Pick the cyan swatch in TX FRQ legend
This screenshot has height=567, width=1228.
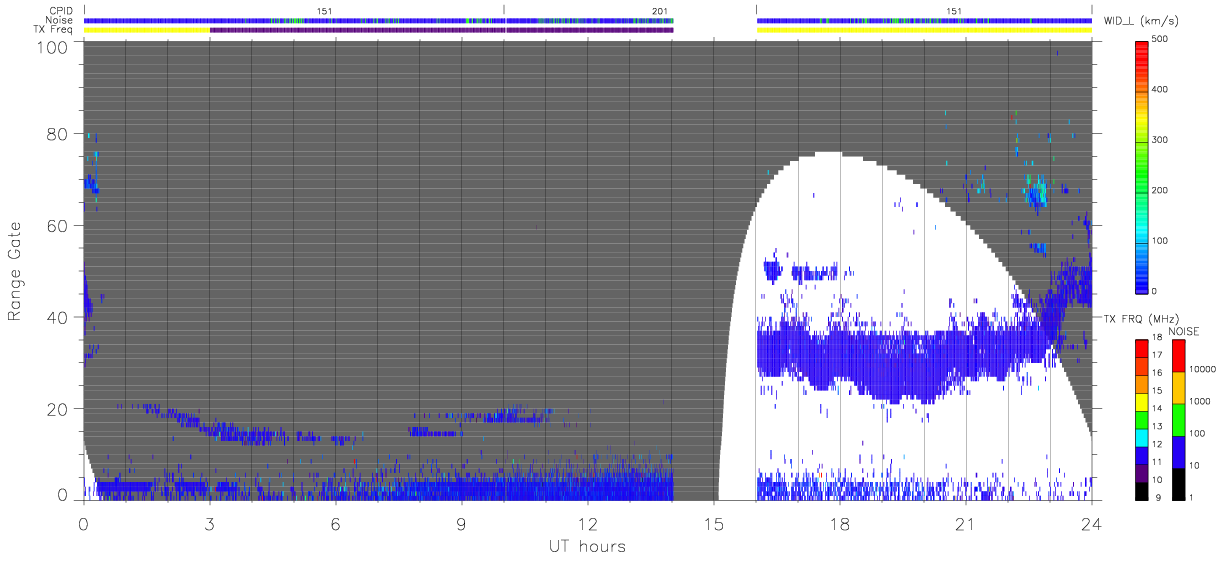click(x=1142, y=437)
